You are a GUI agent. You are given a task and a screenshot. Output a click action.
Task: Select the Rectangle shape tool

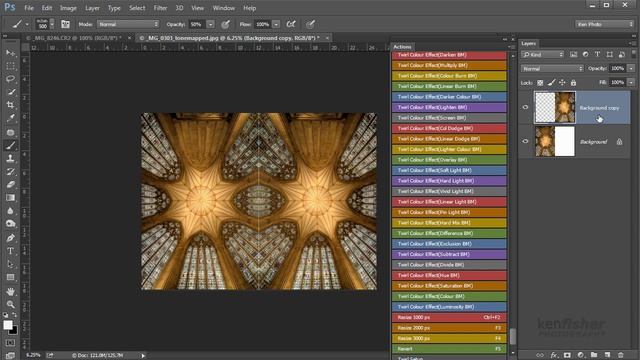tap(11, 278)
